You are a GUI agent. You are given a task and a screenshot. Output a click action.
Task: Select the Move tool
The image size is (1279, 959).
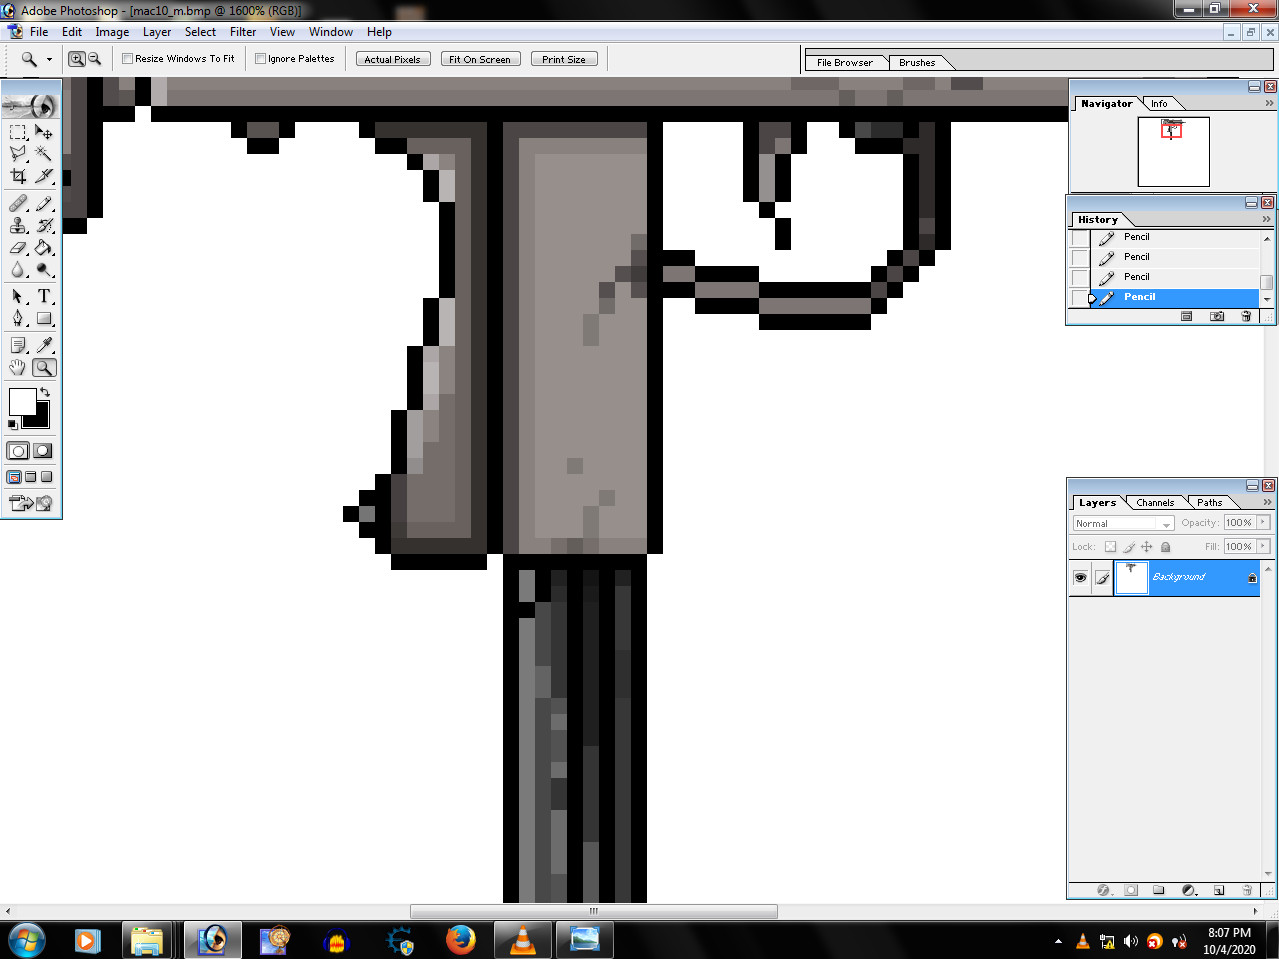click(x=44, y=131)
